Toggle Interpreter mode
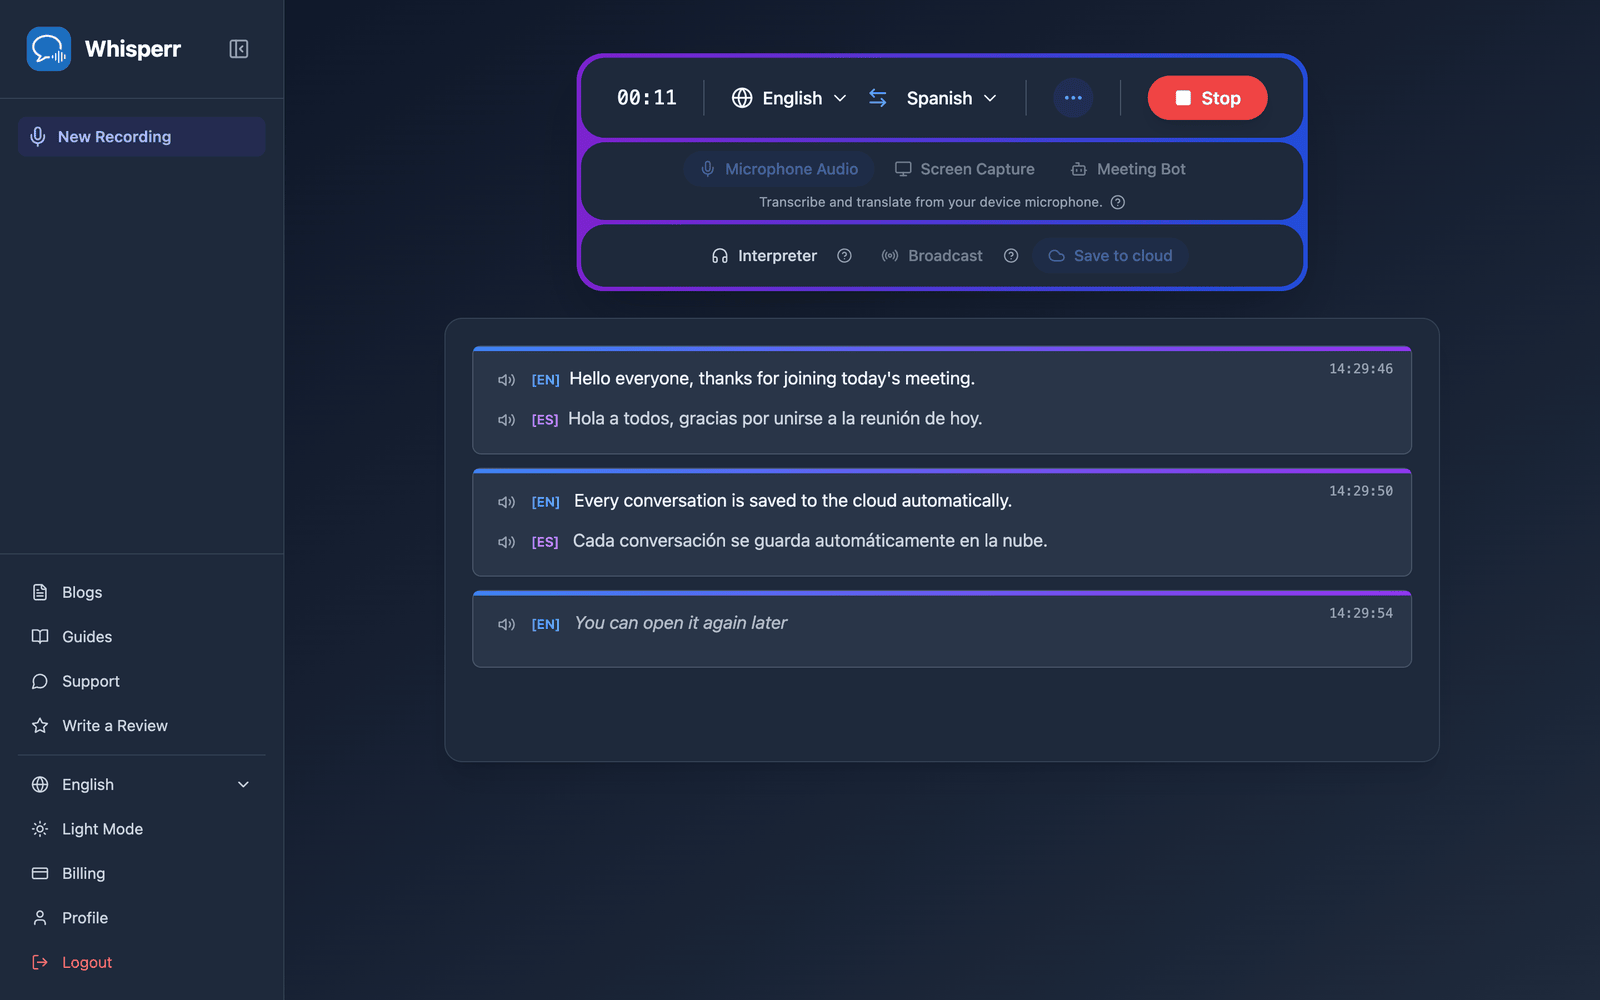Image resolution: width=1600 pixels, height=1000 pixels. pos(764,256)
